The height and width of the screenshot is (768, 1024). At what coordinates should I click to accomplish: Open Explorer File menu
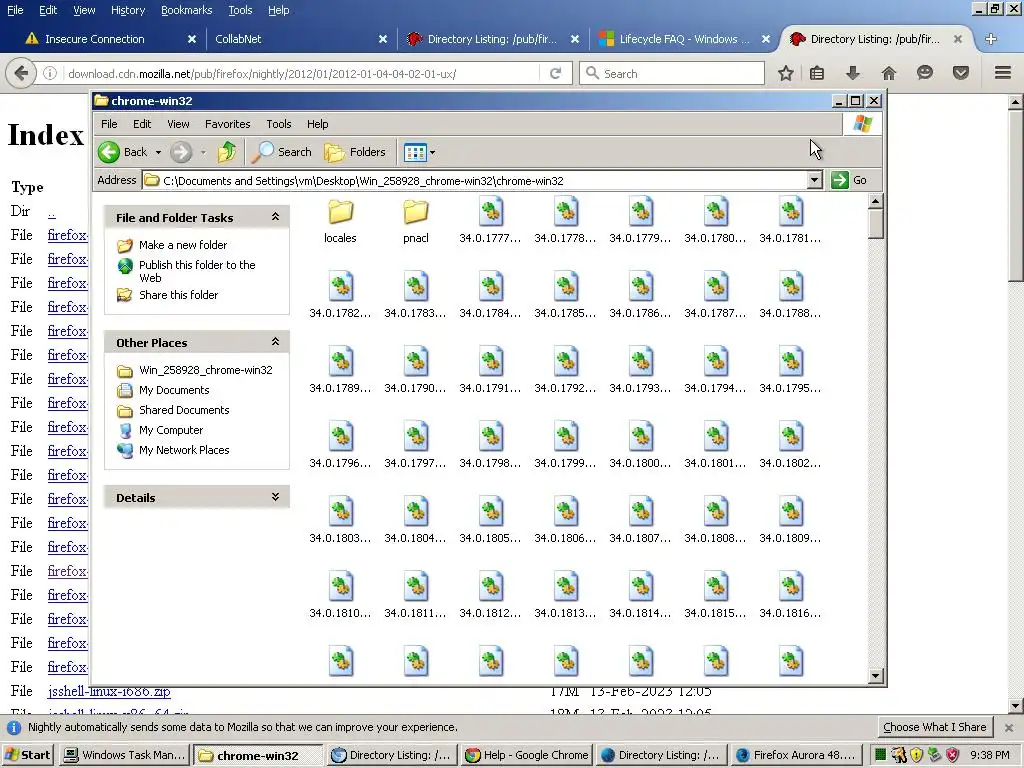tap(109, 124)
